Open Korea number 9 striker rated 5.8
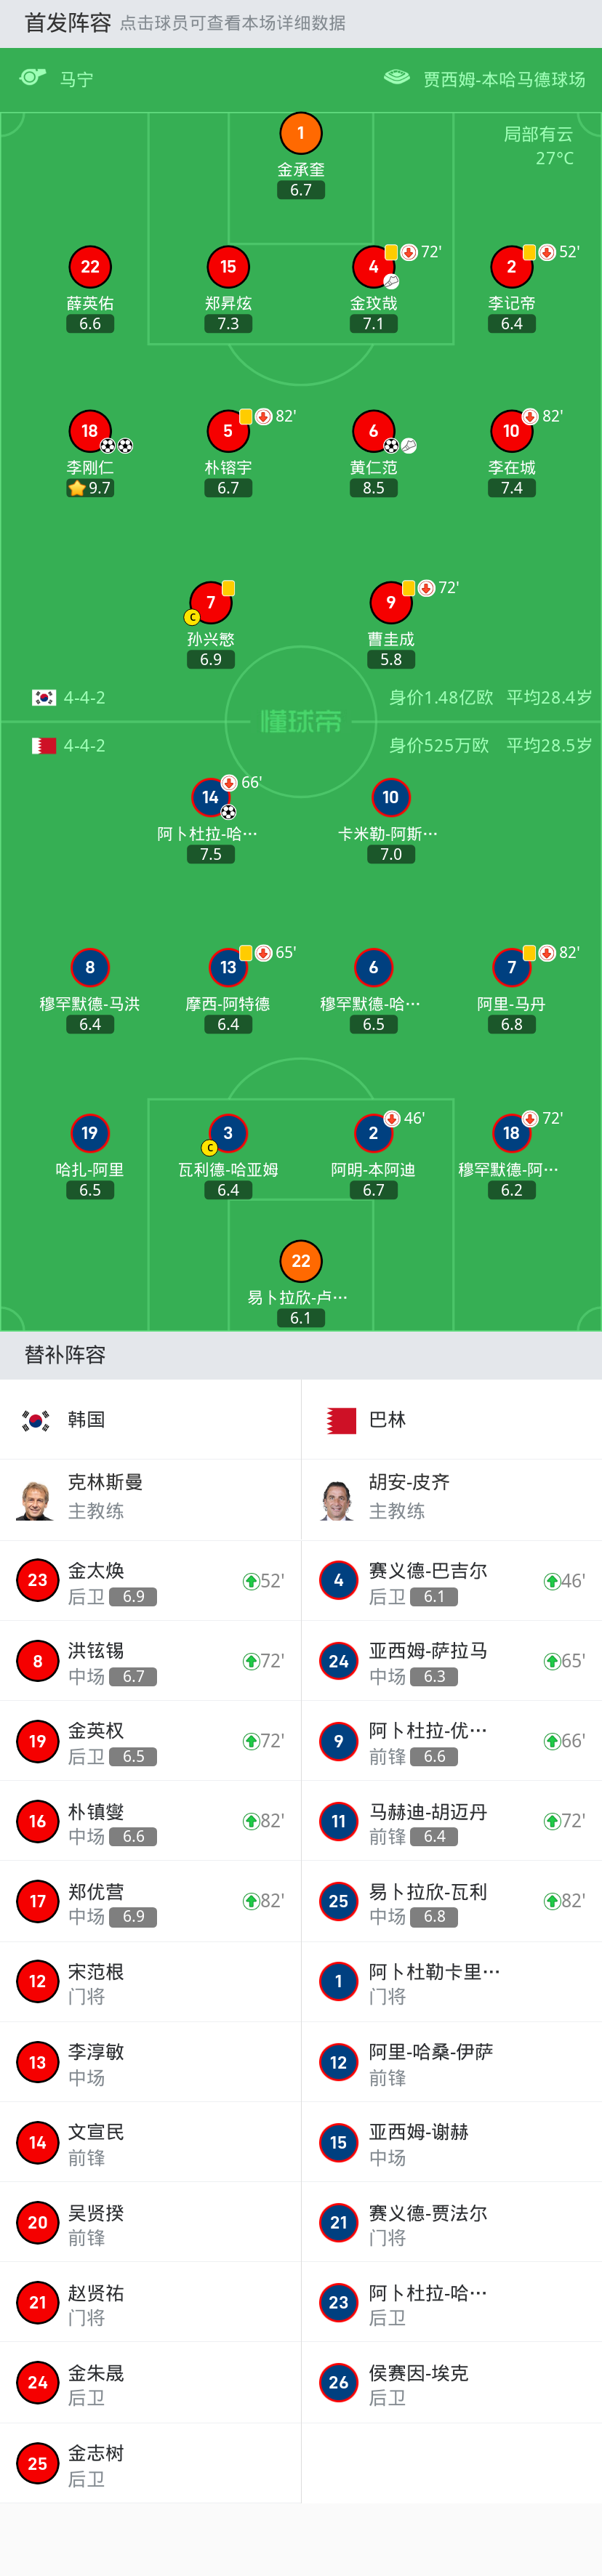Viewport: 602px width, 2576px height. [391, 602]
